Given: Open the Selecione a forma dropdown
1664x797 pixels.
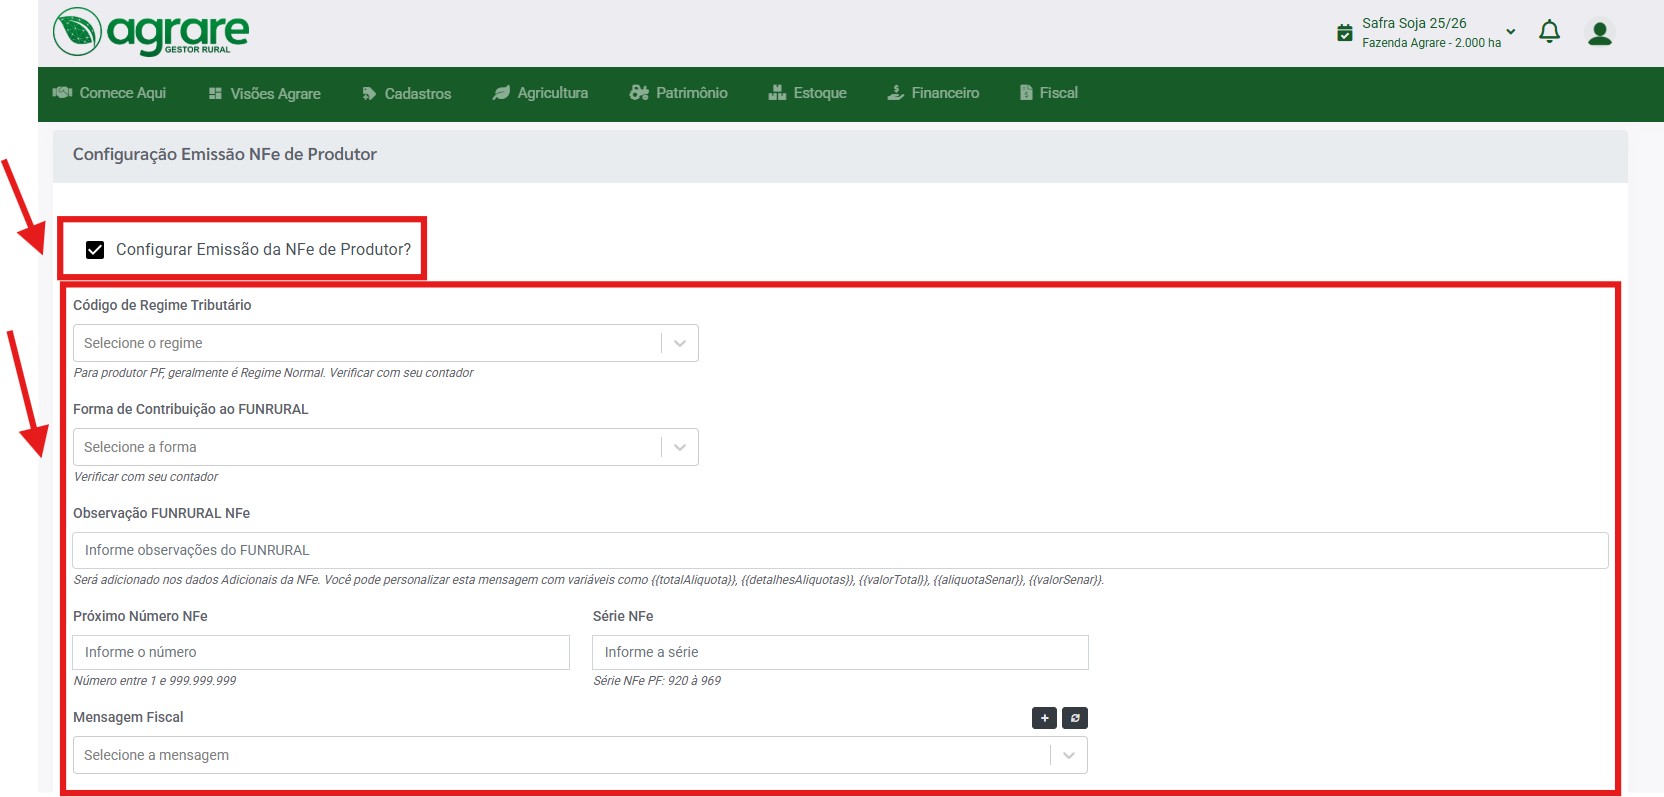Looking at the screenshot, I should (386, 447).
